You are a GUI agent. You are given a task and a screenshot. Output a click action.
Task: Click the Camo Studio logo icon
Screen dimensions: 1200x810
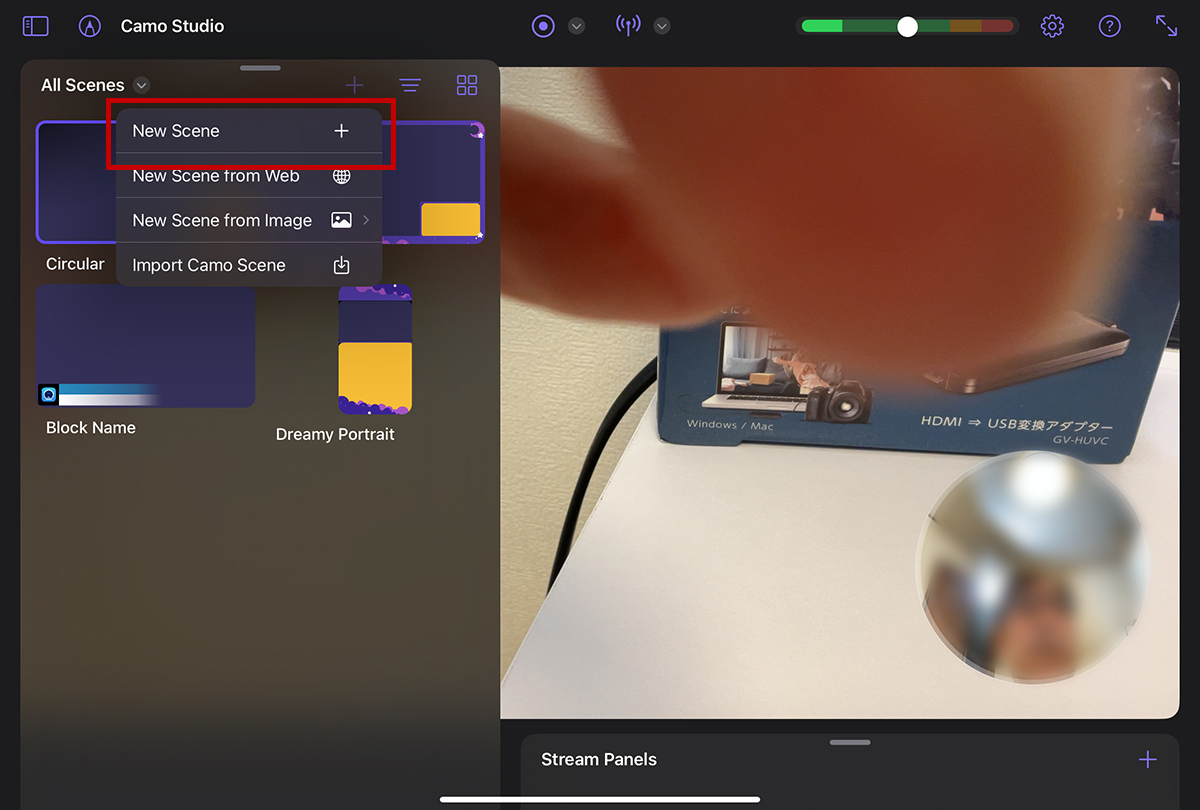click(x=90, y=26)
